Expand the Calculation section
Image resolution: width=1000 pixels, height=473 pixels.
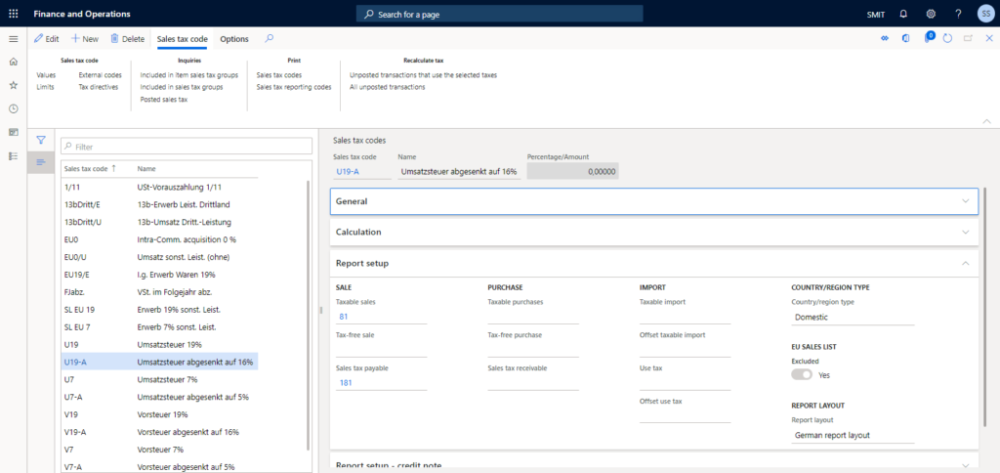coord(652,232)
